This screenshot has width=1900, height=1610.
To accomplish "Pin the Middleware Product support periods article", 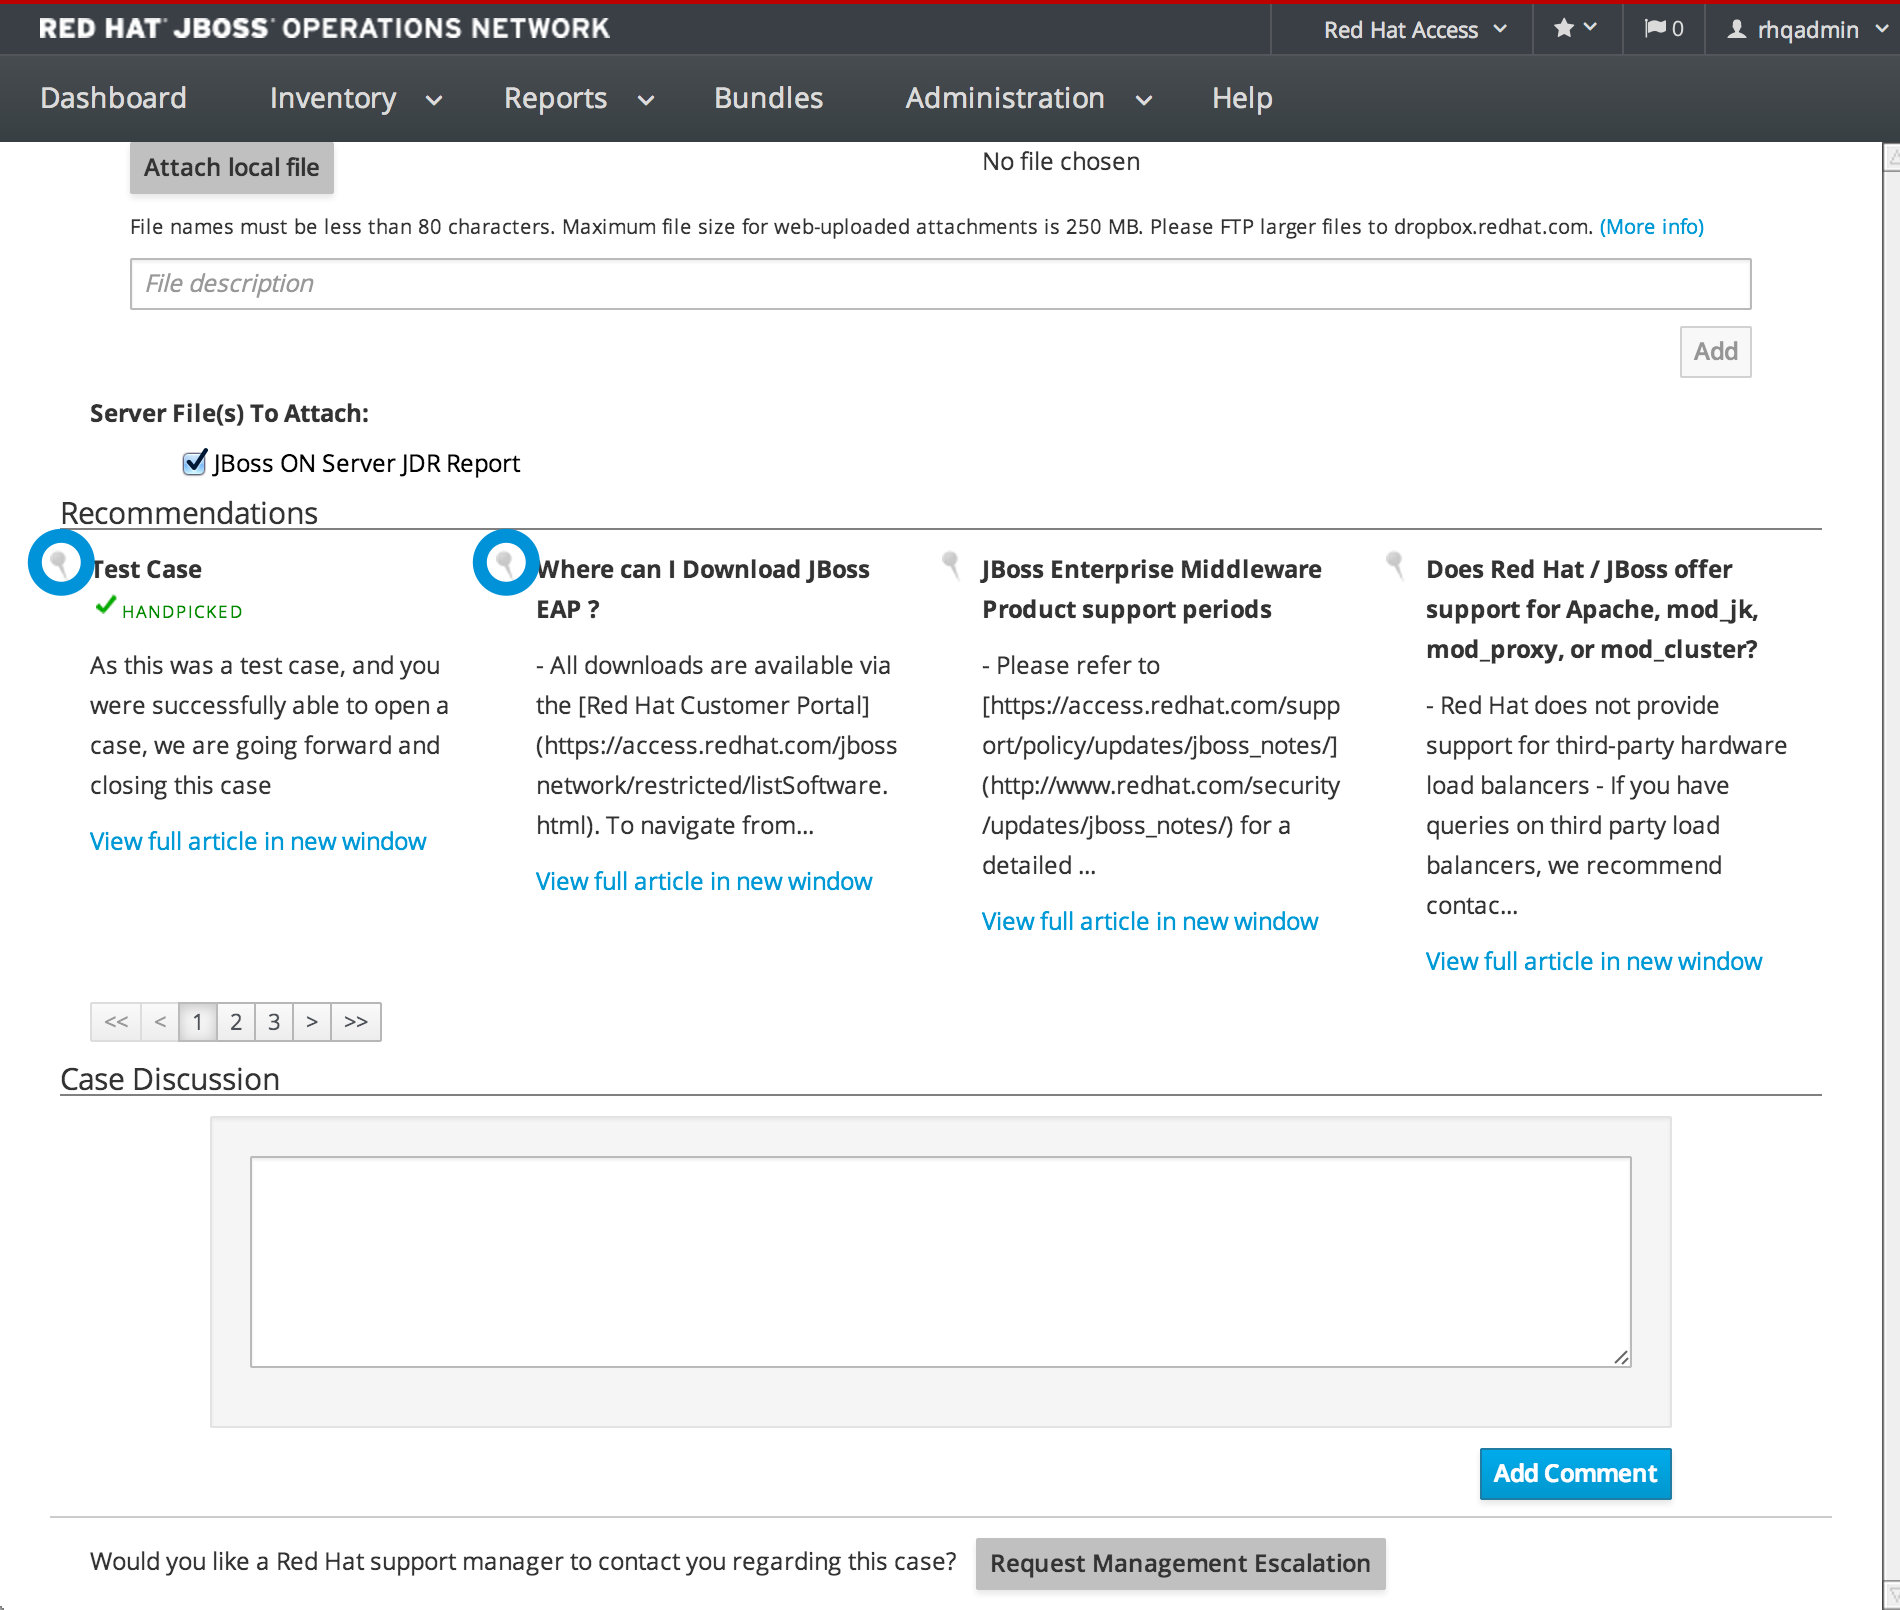I will tap(951, 565).
